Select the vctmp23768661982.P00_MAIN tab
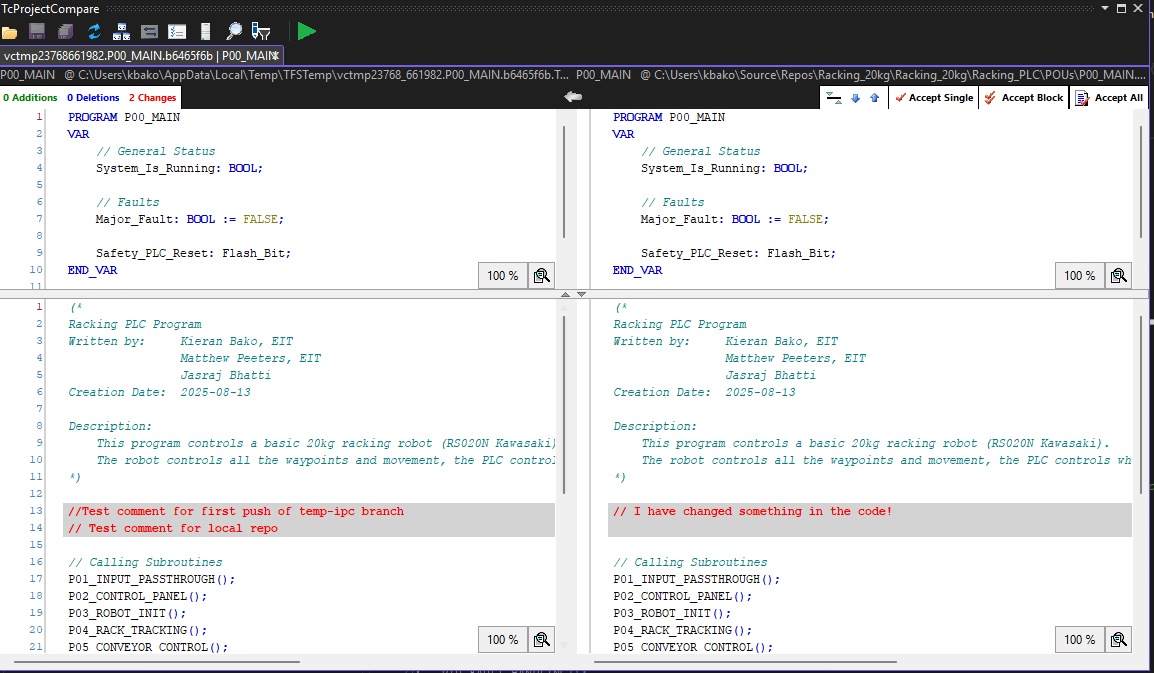 pos(140,56)
